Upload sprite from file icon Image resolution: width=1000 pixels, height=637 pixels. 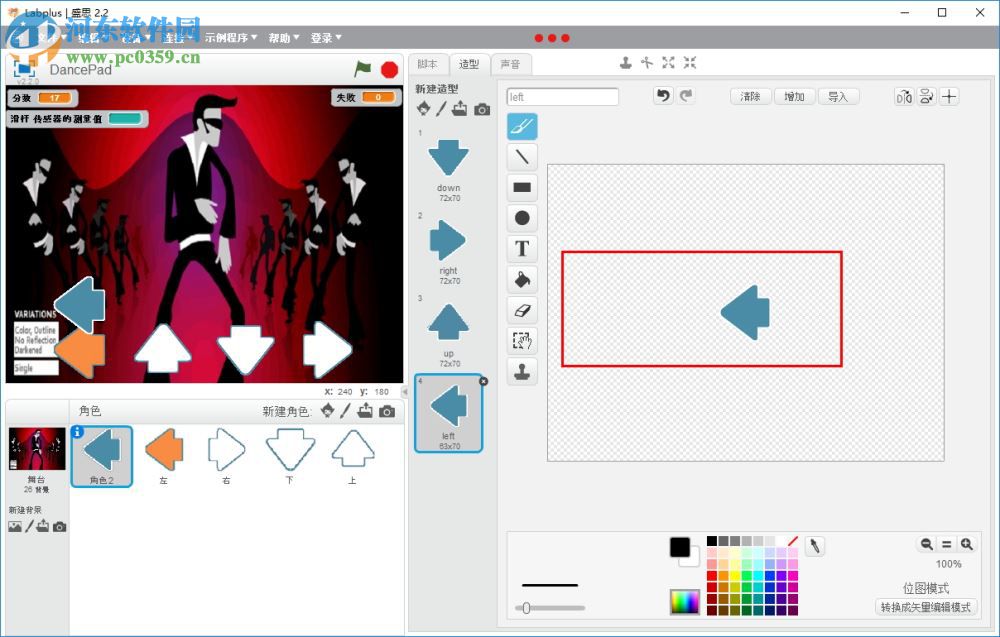click(365, 411)
